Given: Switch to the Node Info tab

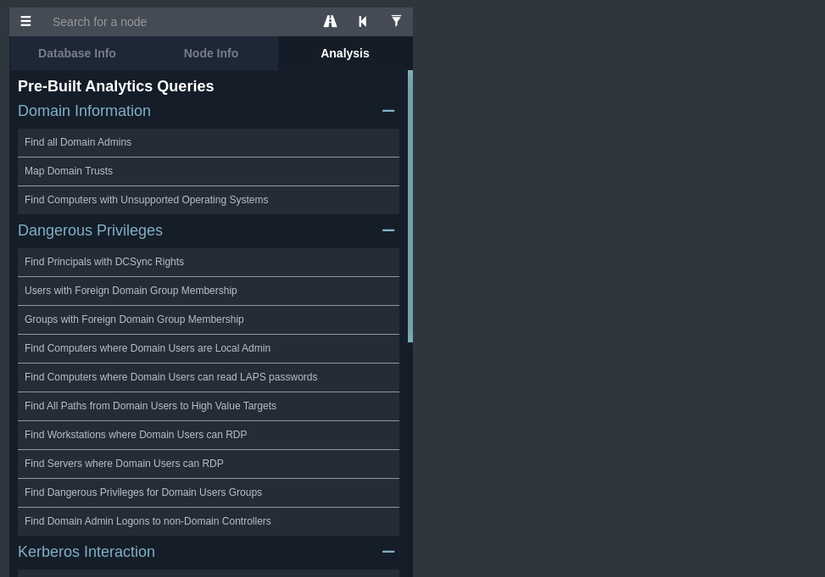Looking at the screenshot, I should click(211, 53).
